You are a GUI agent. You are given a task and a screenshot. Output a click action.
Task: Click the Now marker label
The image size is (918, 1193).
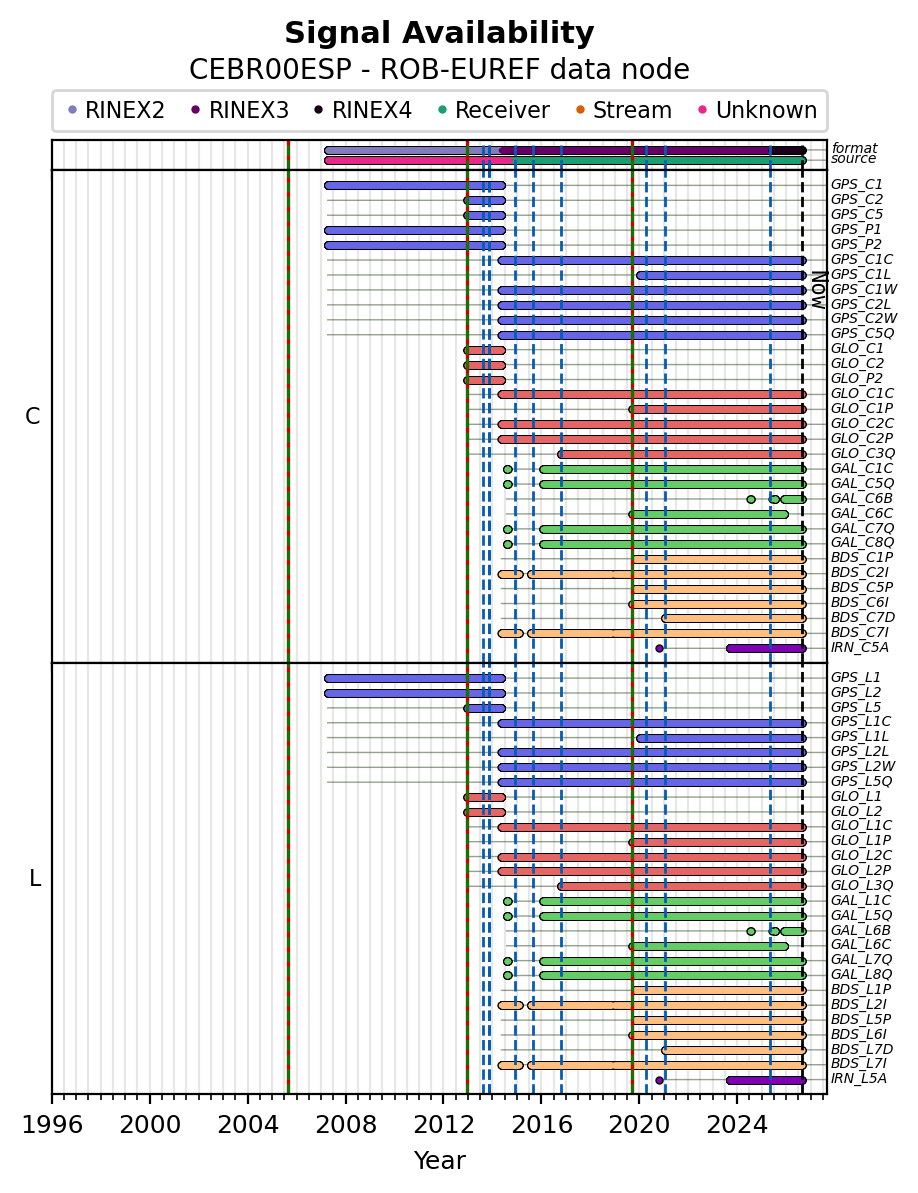tap(818, 290)
